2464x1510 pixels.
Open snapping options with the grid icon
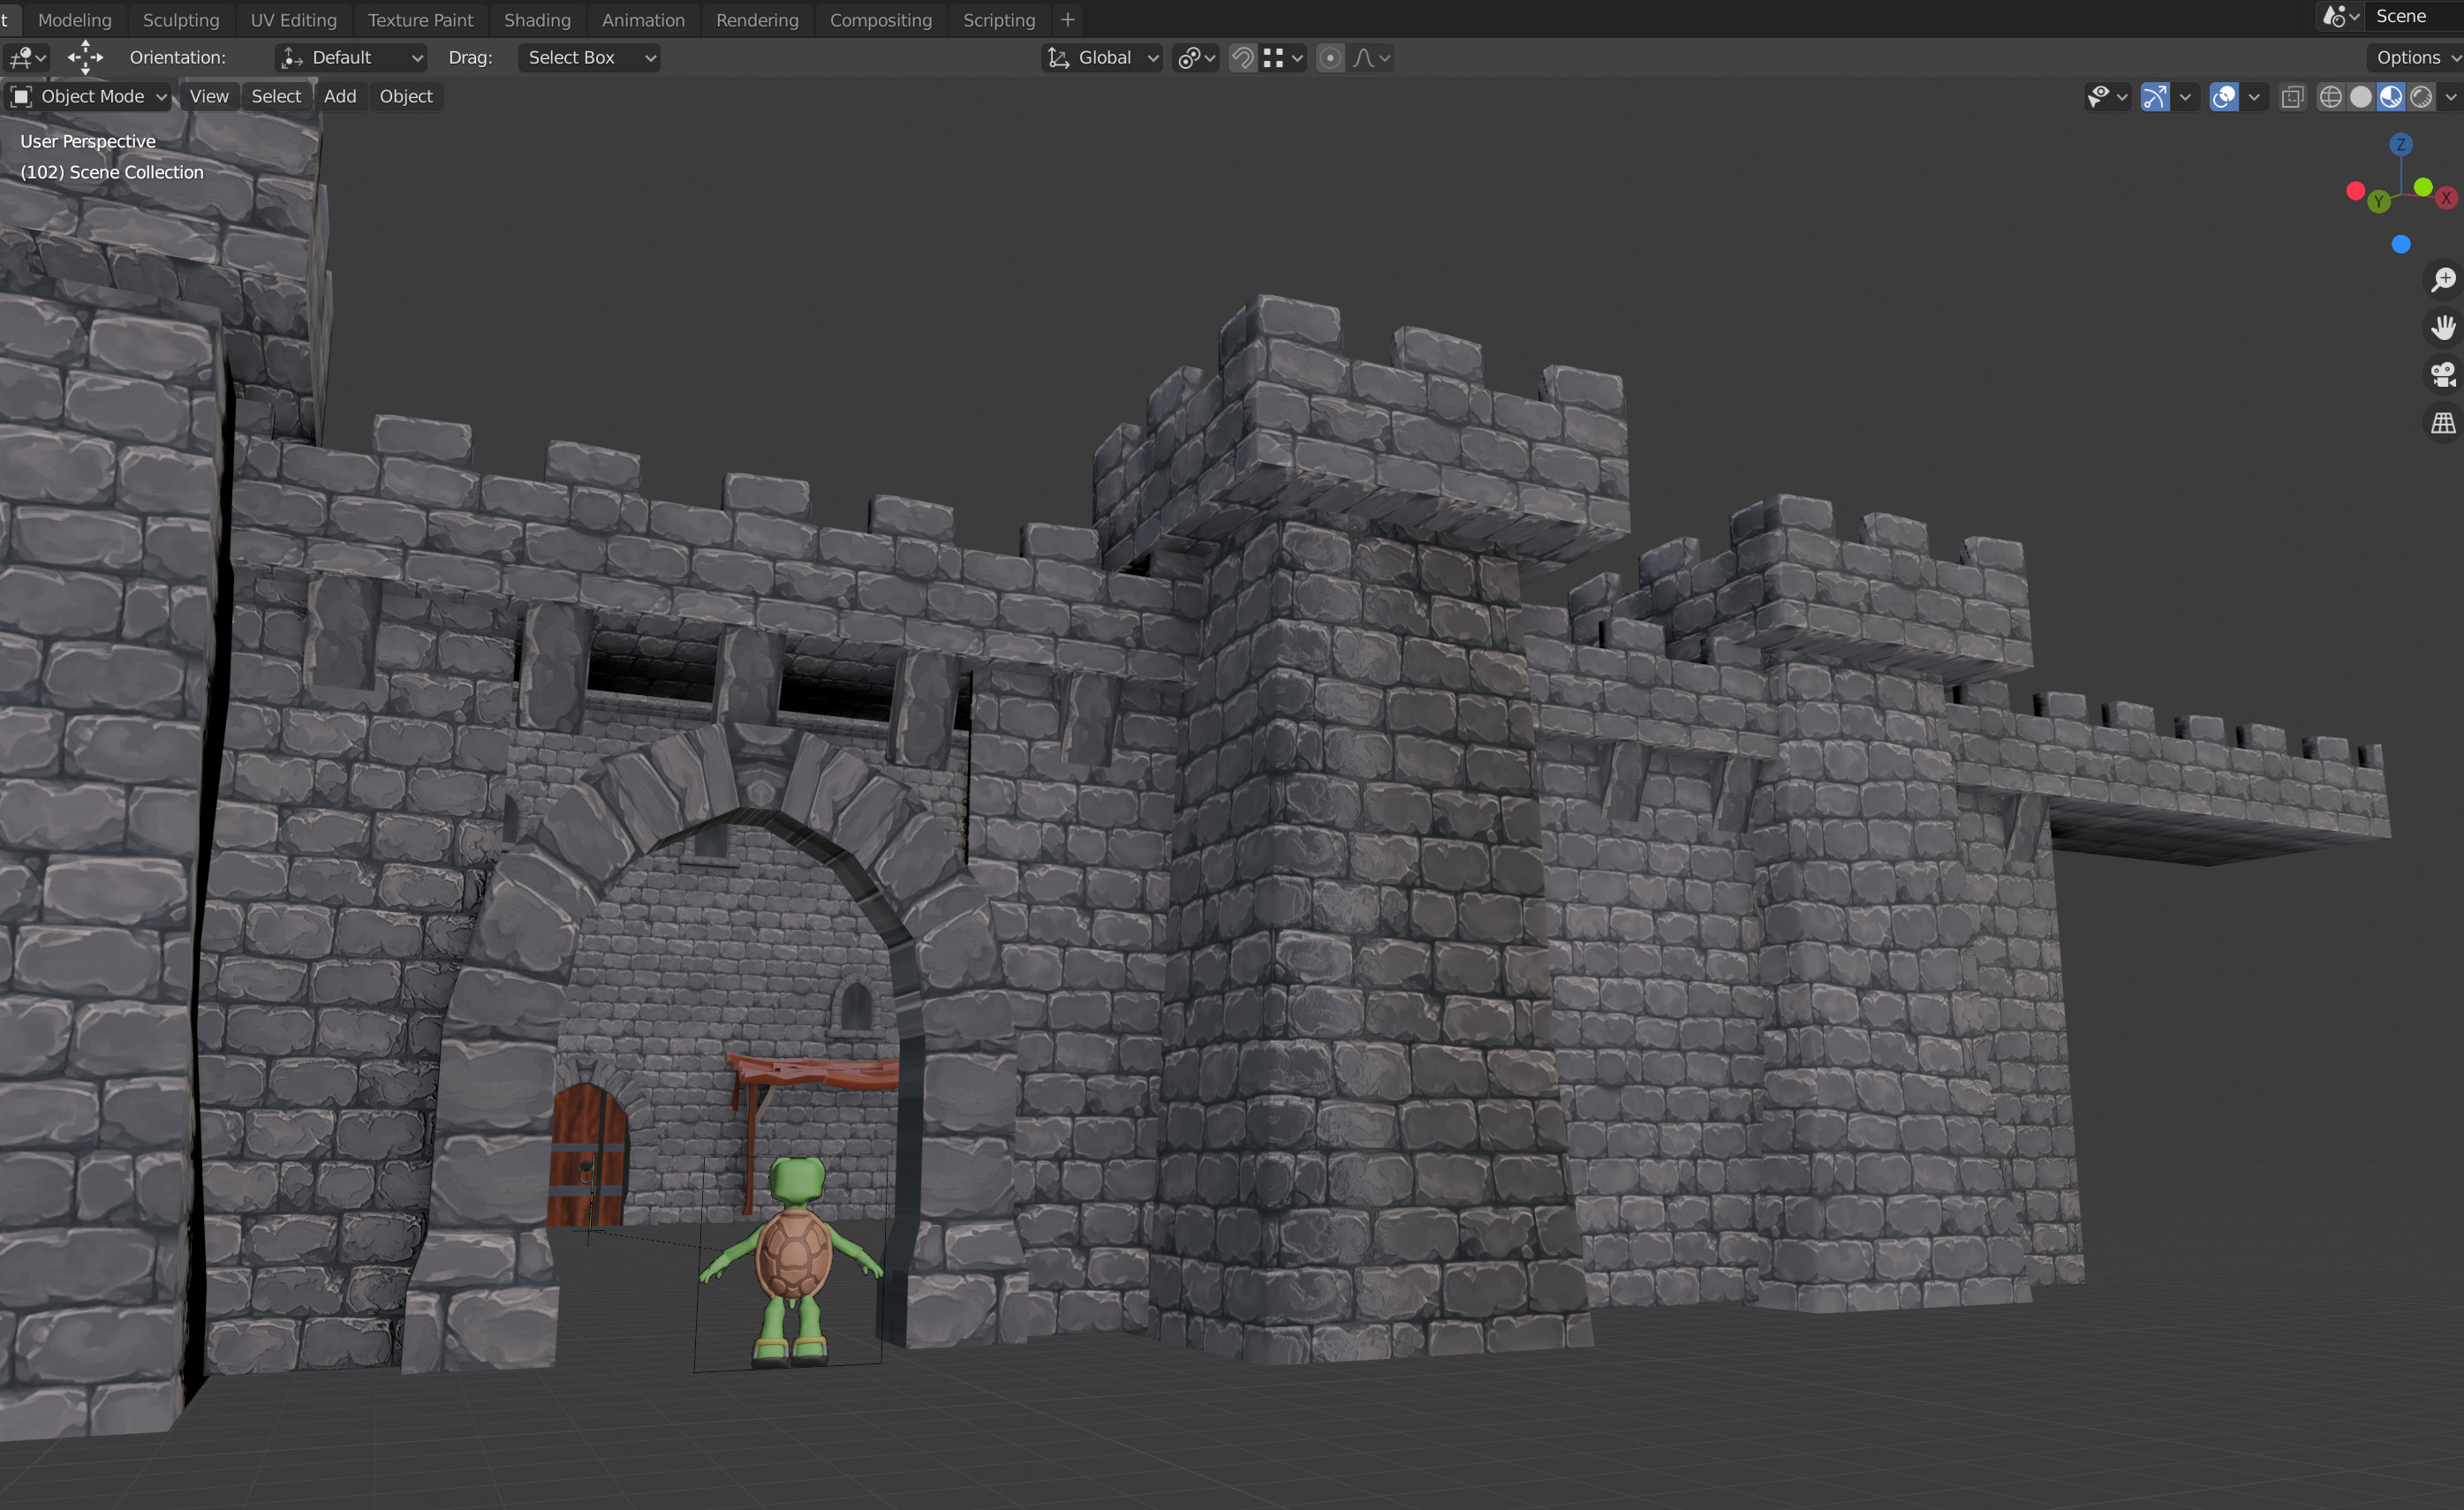tap(1282, 58)
